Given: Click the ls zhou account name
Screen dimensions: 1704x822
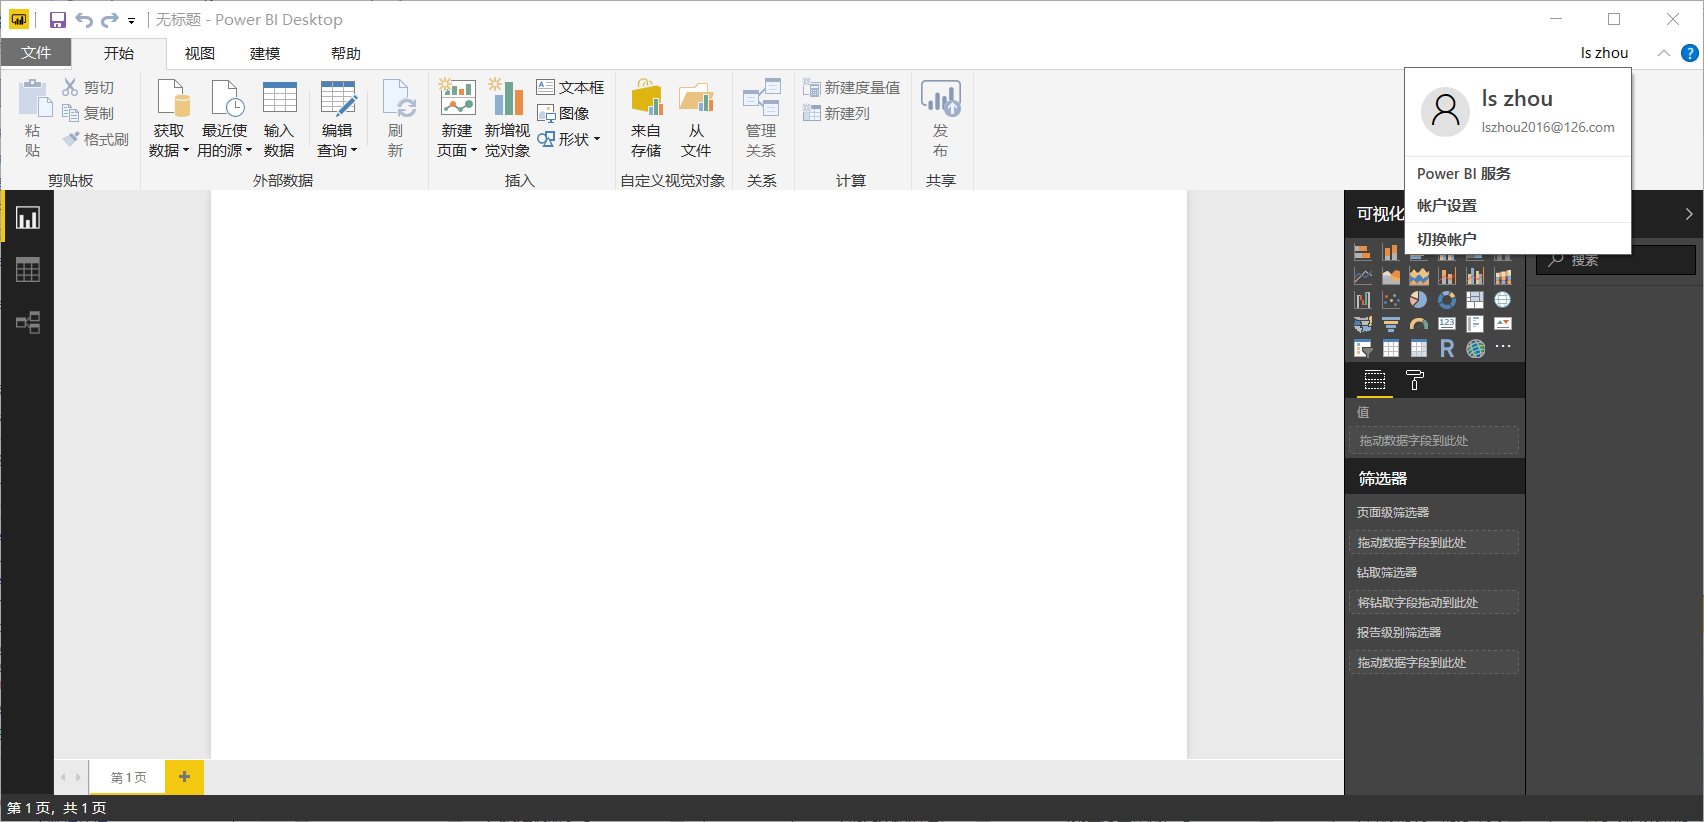Looking at the screenshot, I should point(1605,53).
